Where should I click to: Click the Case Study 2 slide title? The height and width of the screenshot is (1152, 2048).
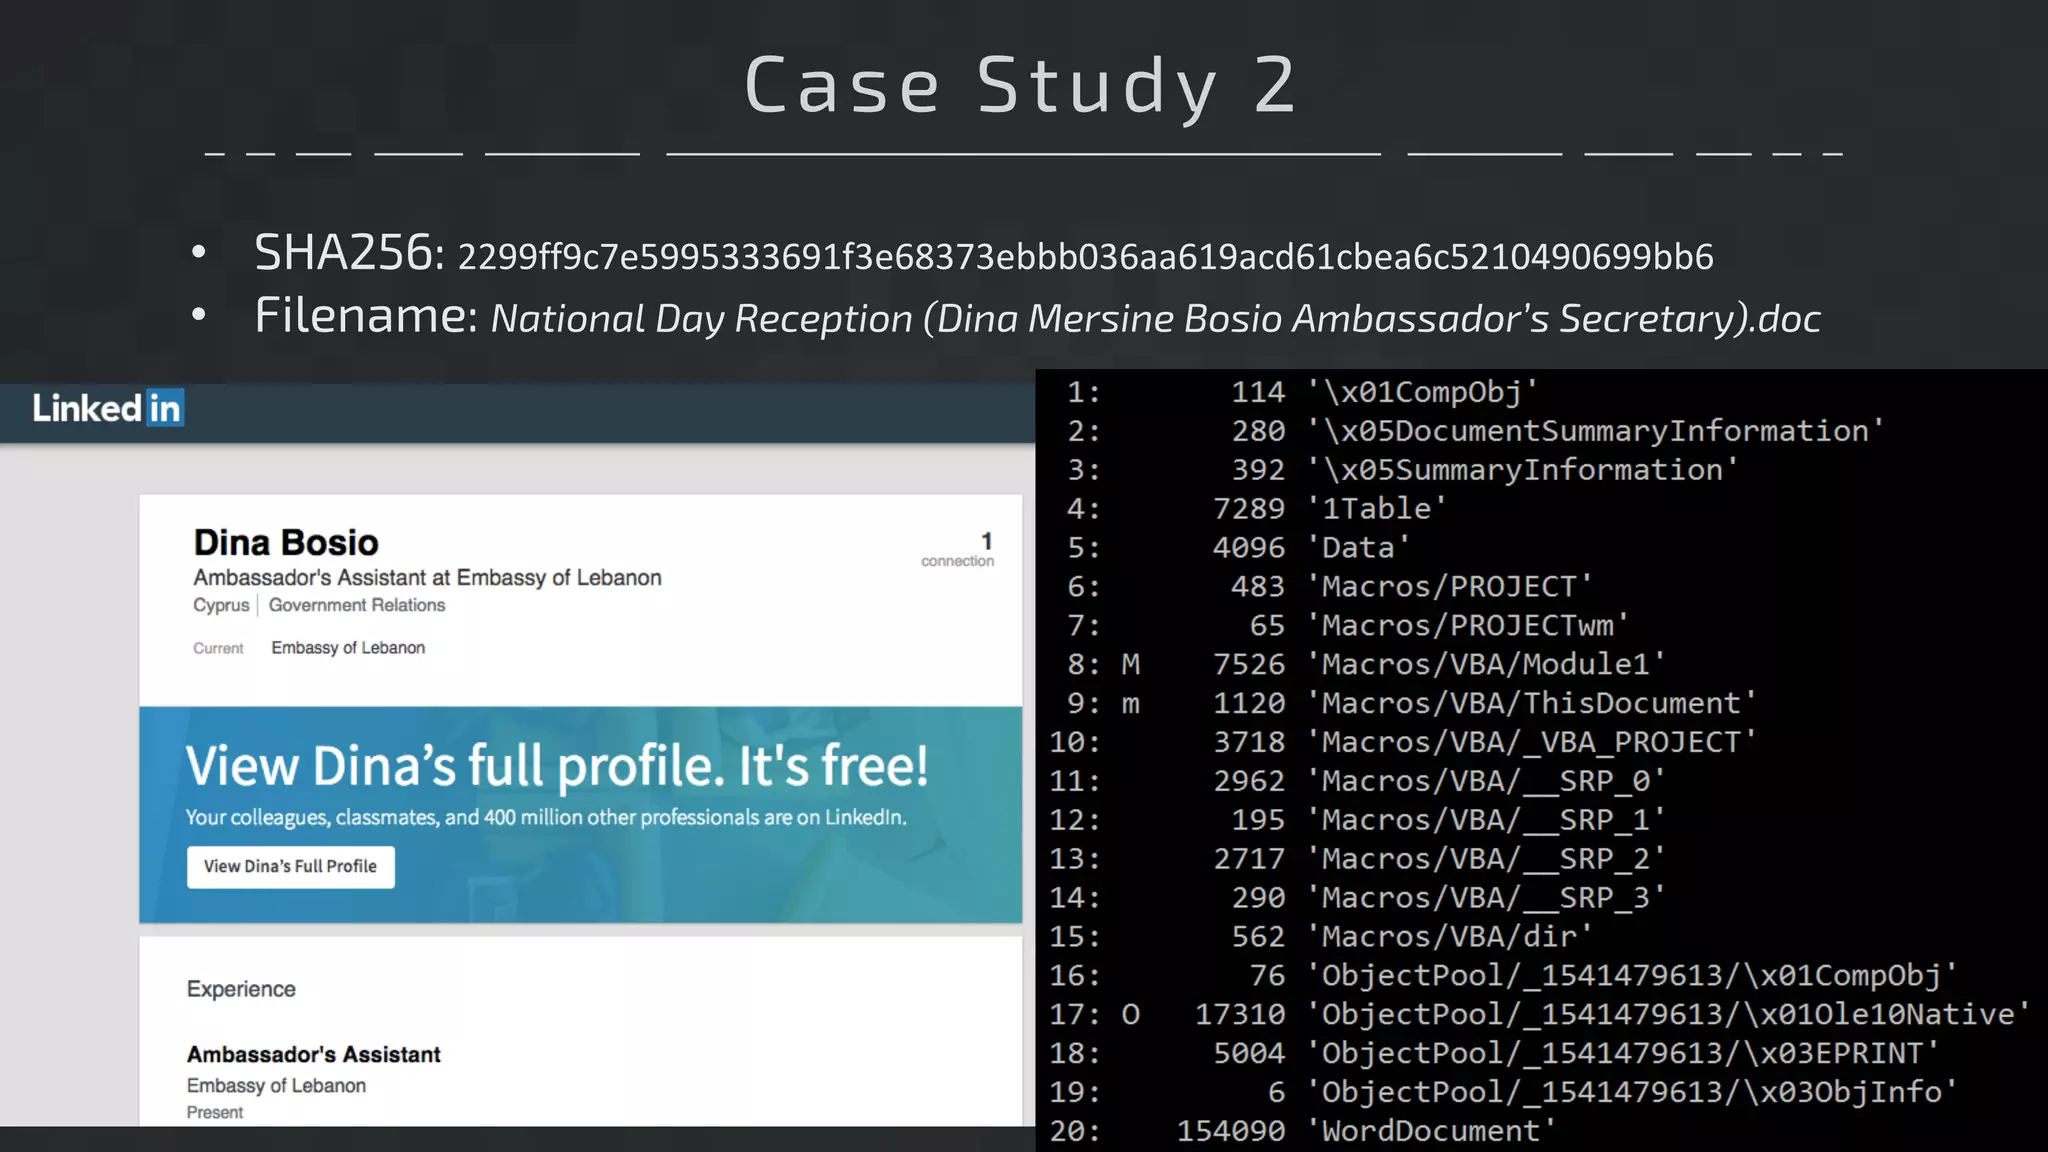(x=1022, y=86)
